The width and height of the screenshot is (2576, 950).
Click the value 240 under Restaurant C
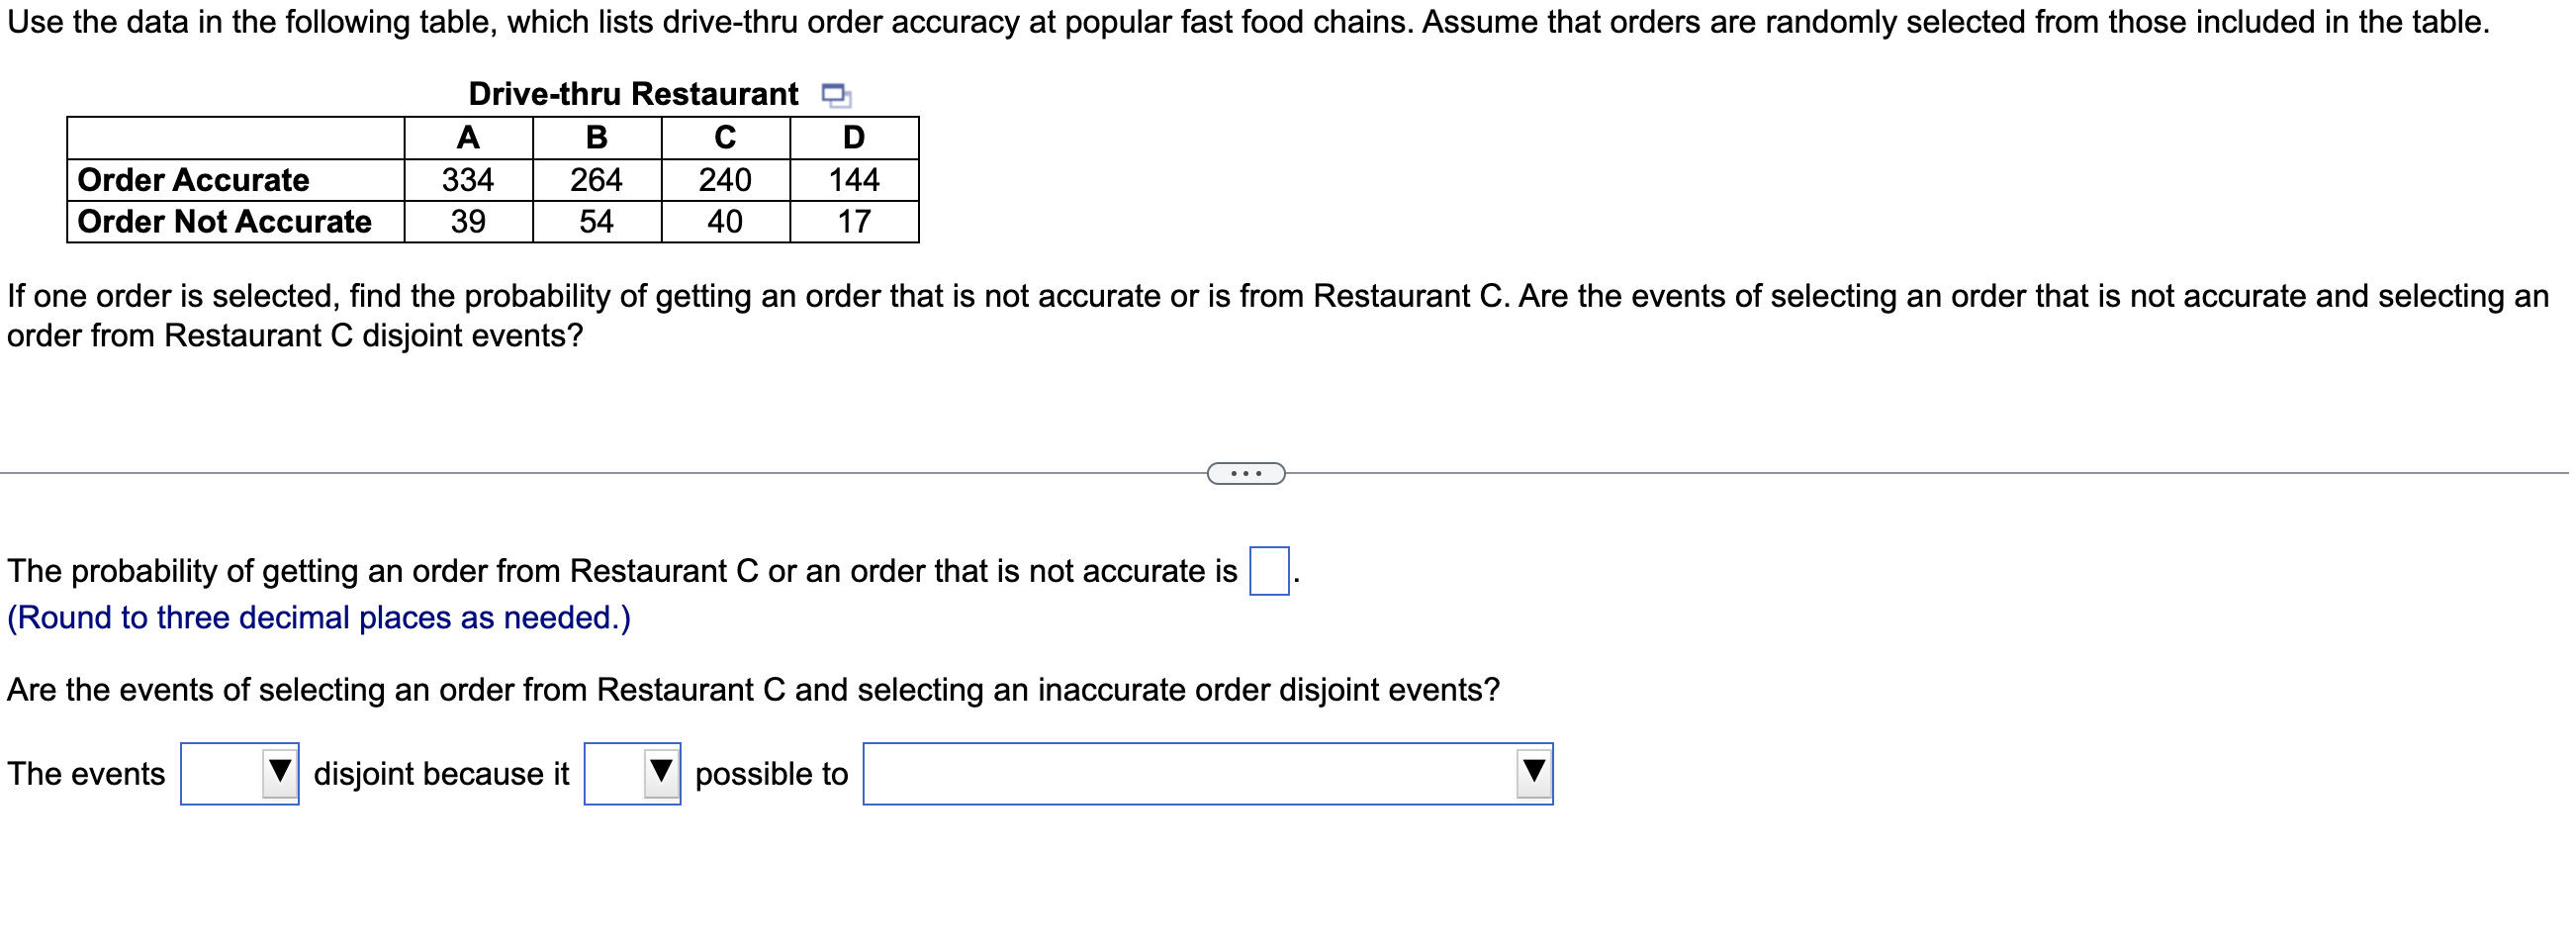click(x=724, y=180)
